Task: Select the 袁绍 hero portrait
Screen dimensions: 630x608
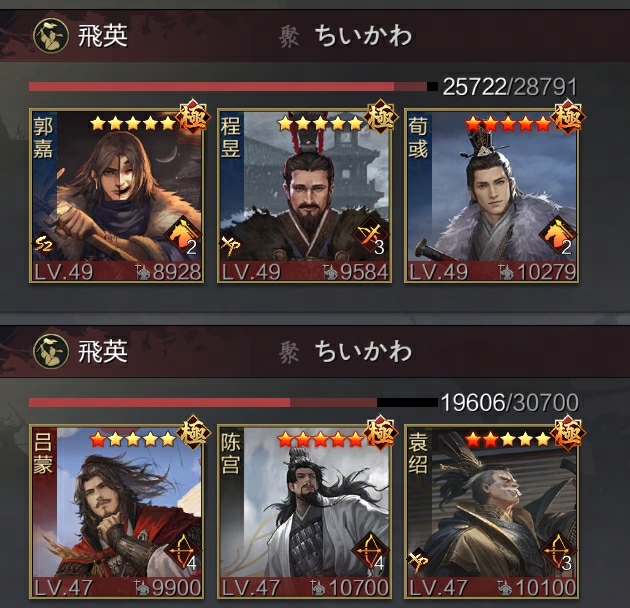Action: pos(491,511)
